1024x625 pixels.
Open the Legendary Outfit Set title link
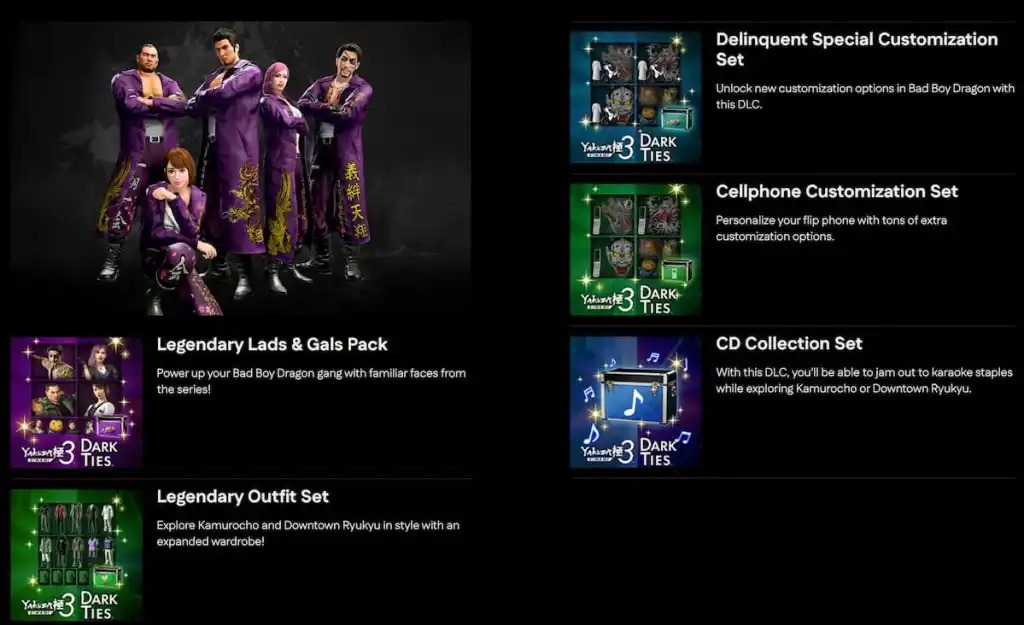(243, 496)
